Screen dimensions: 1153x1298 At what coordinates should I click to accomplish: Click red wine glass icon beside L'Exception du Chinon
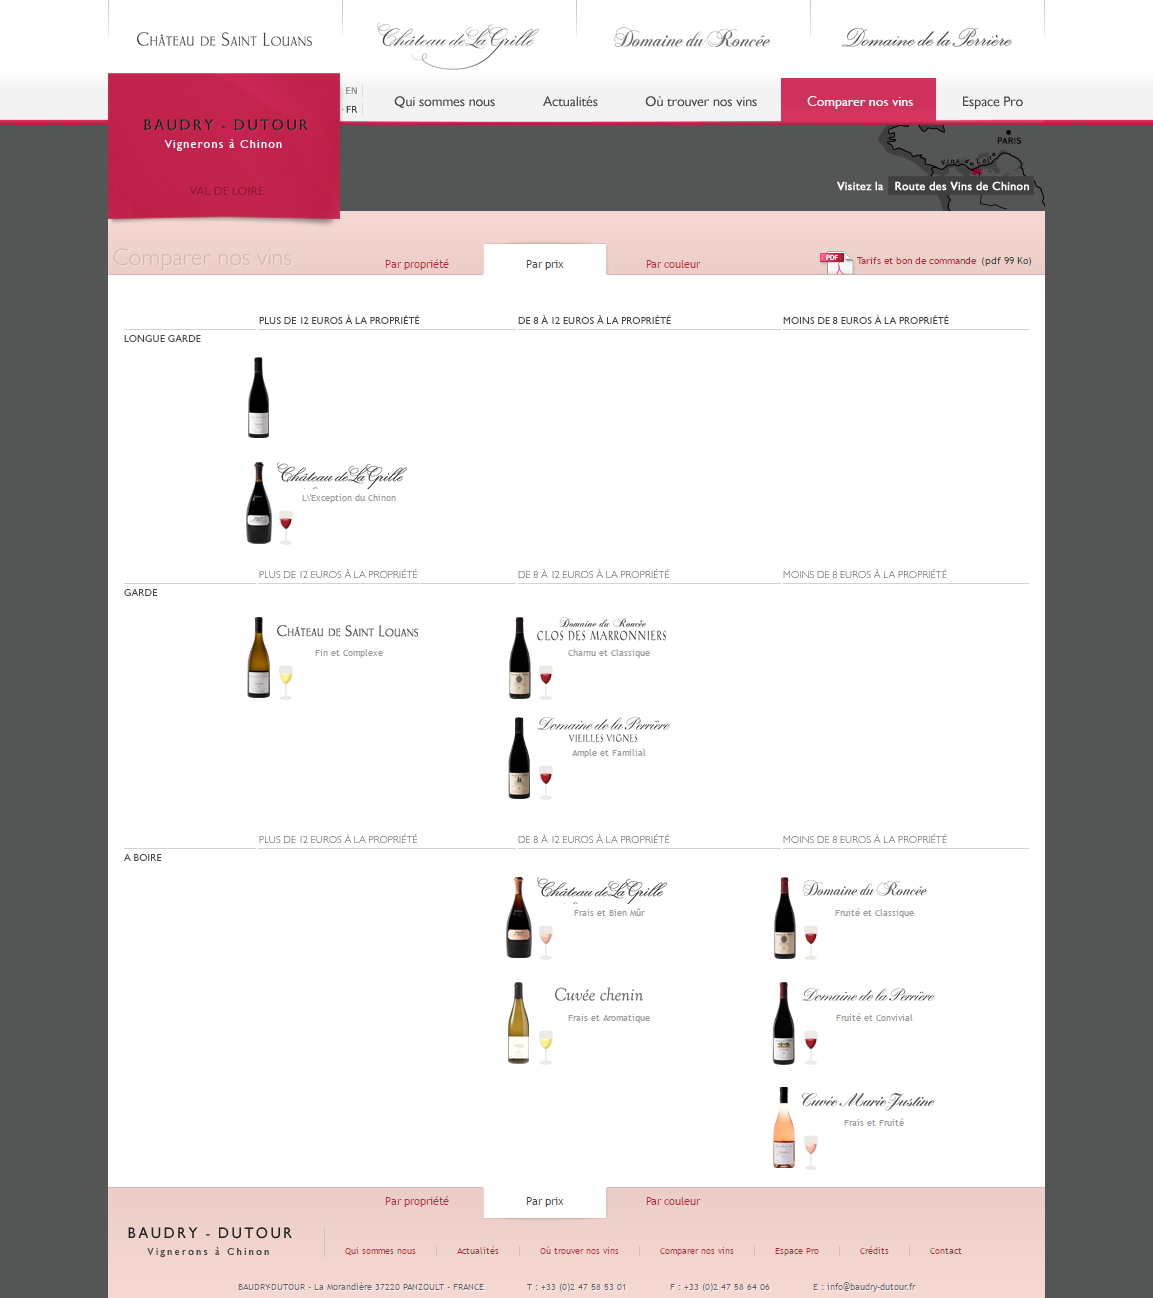(x=286, y=526)
